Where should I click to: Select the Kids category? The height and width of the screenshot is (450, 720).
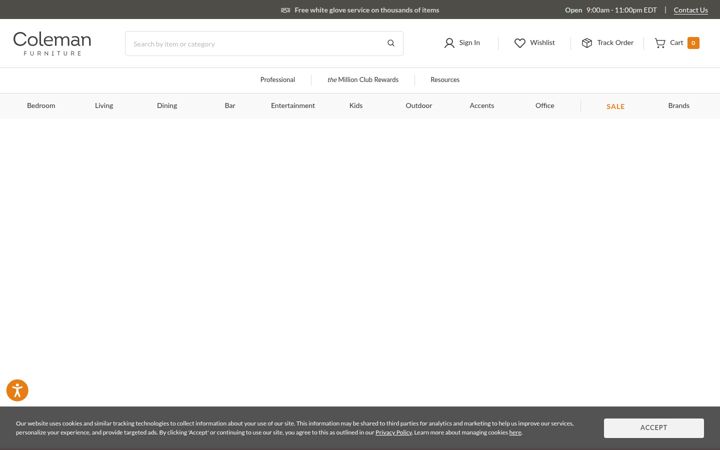355,106
